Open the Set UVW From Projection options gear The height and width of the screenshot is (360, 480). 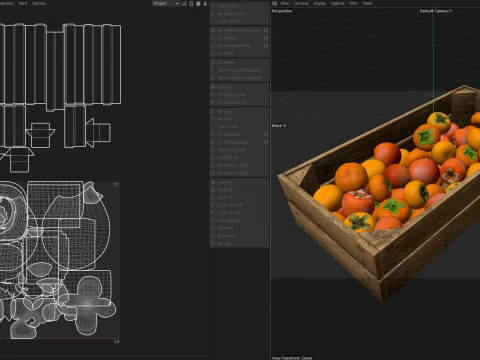point(266,30)
